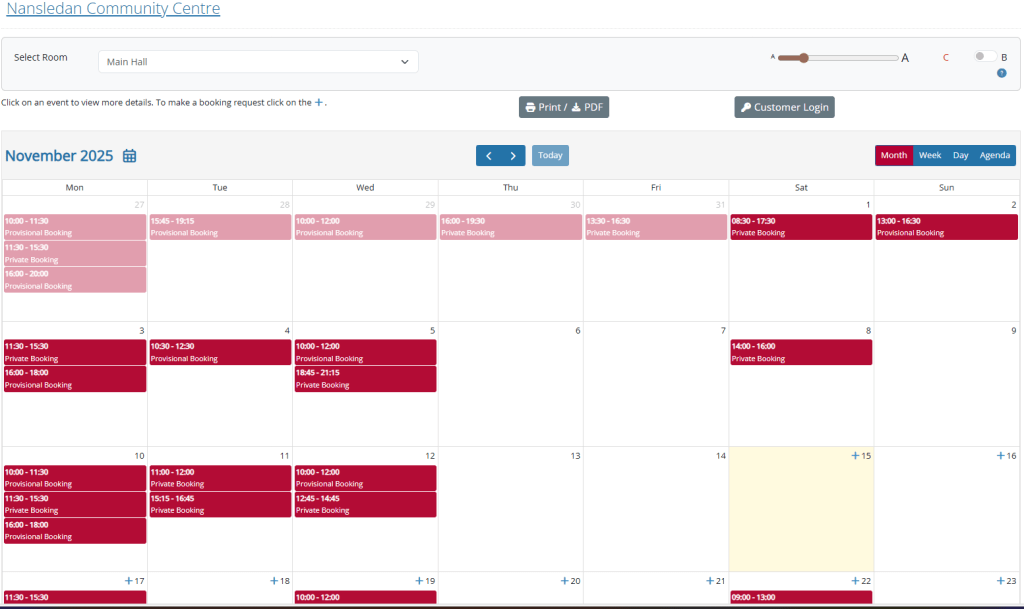This screenshot has width=1024, height=609.
Task: Request a booking on the 20th
Action: [564, 581]
